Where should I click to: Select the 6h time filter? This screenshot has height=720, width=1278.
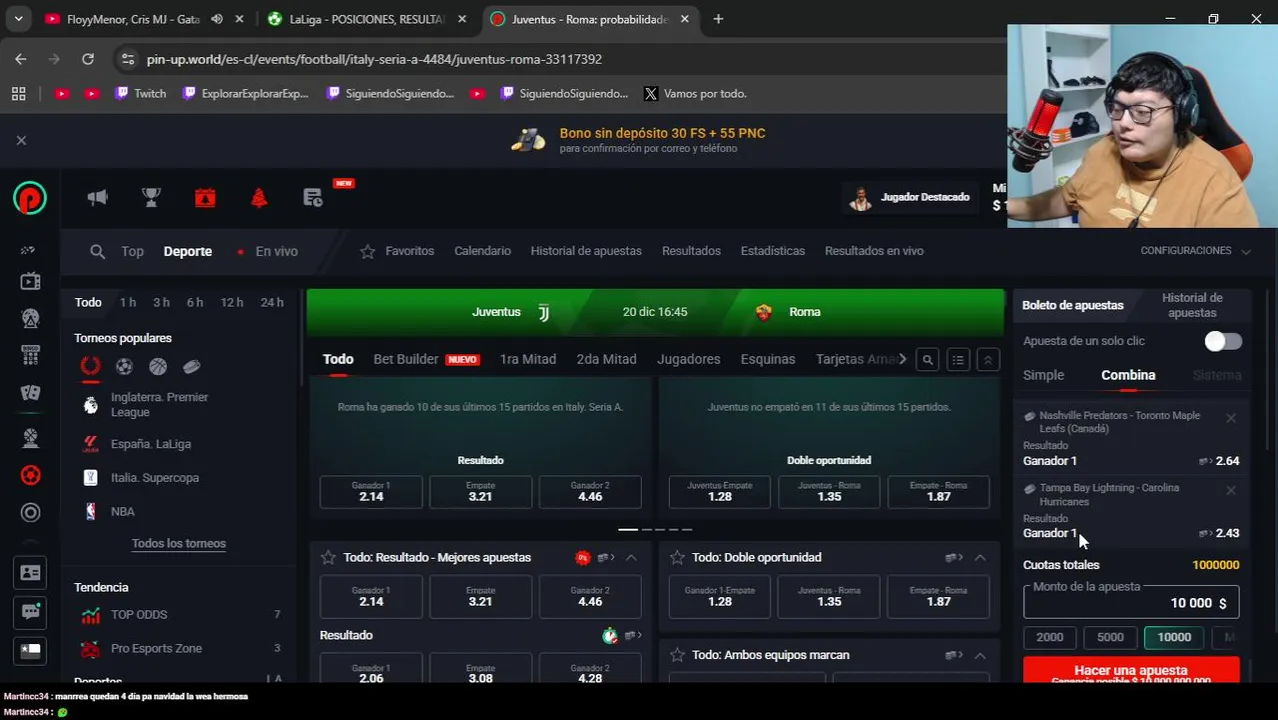pyautogui.click(x=195, y=302)
